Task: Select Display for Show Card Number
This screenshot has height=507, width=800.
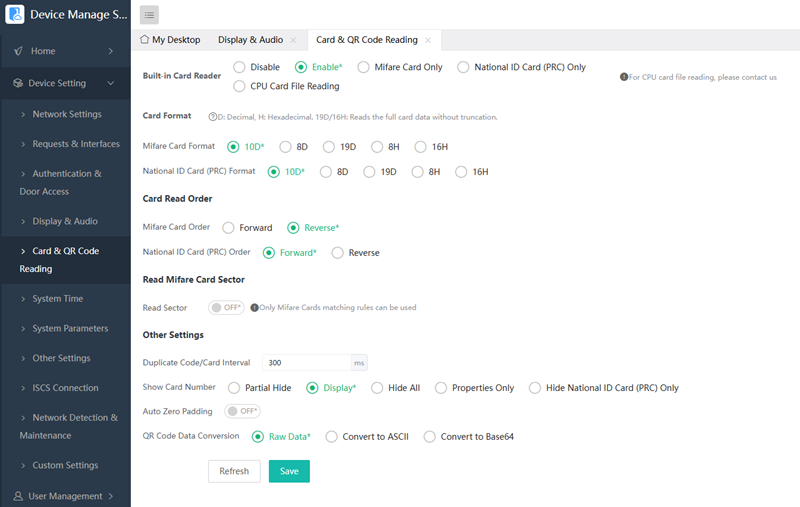Action: click(x=312, y=388)
